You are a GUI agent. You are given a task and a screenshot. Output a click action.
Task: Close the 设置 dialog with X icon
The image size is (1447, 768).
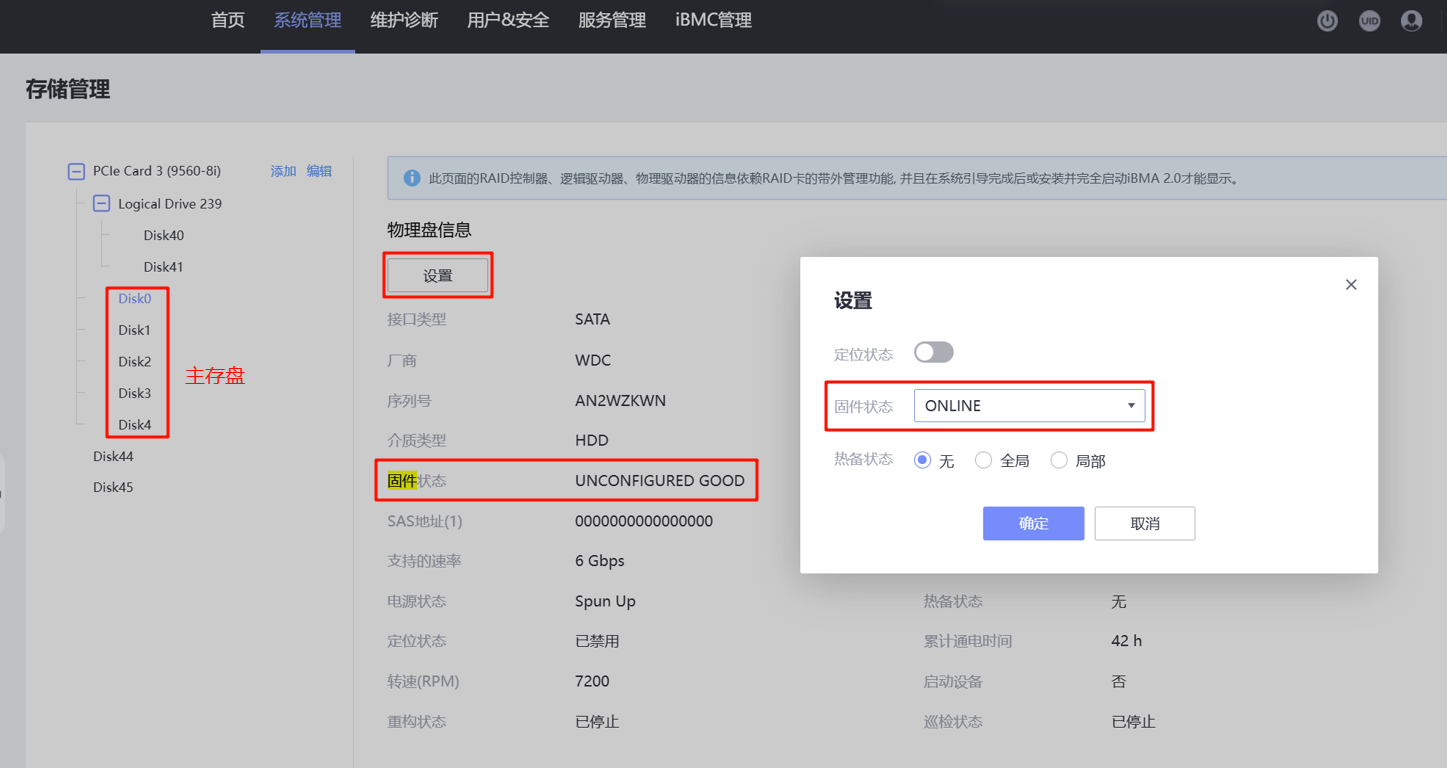point(1351,285)
